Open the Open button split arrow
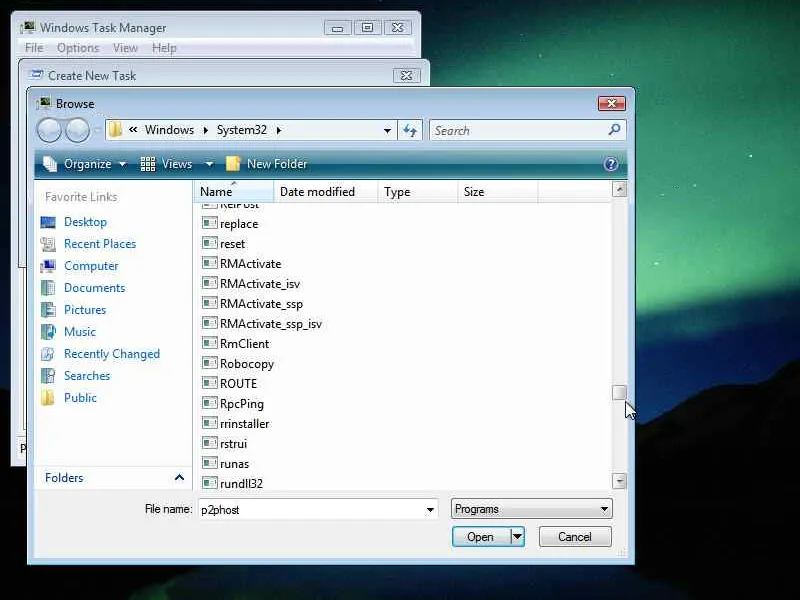The width and height of the screenshot is (800, 600). pos(517,537)
